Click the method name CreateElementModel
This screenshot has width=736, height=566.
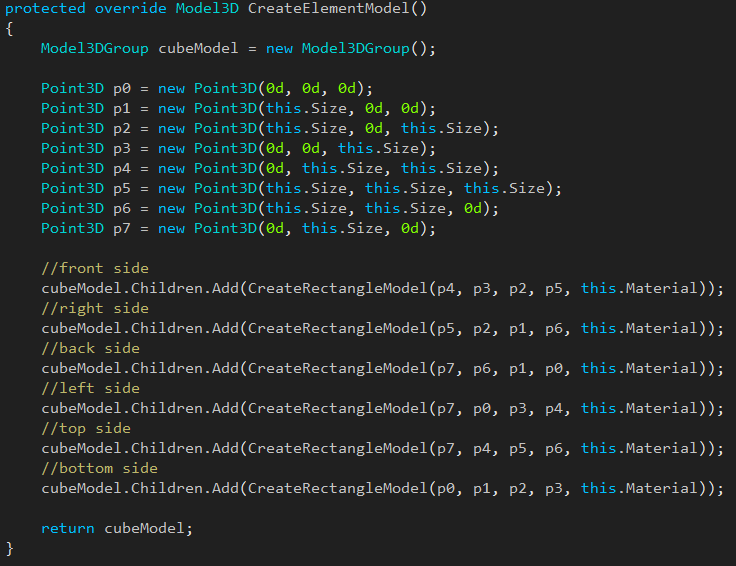329,8
